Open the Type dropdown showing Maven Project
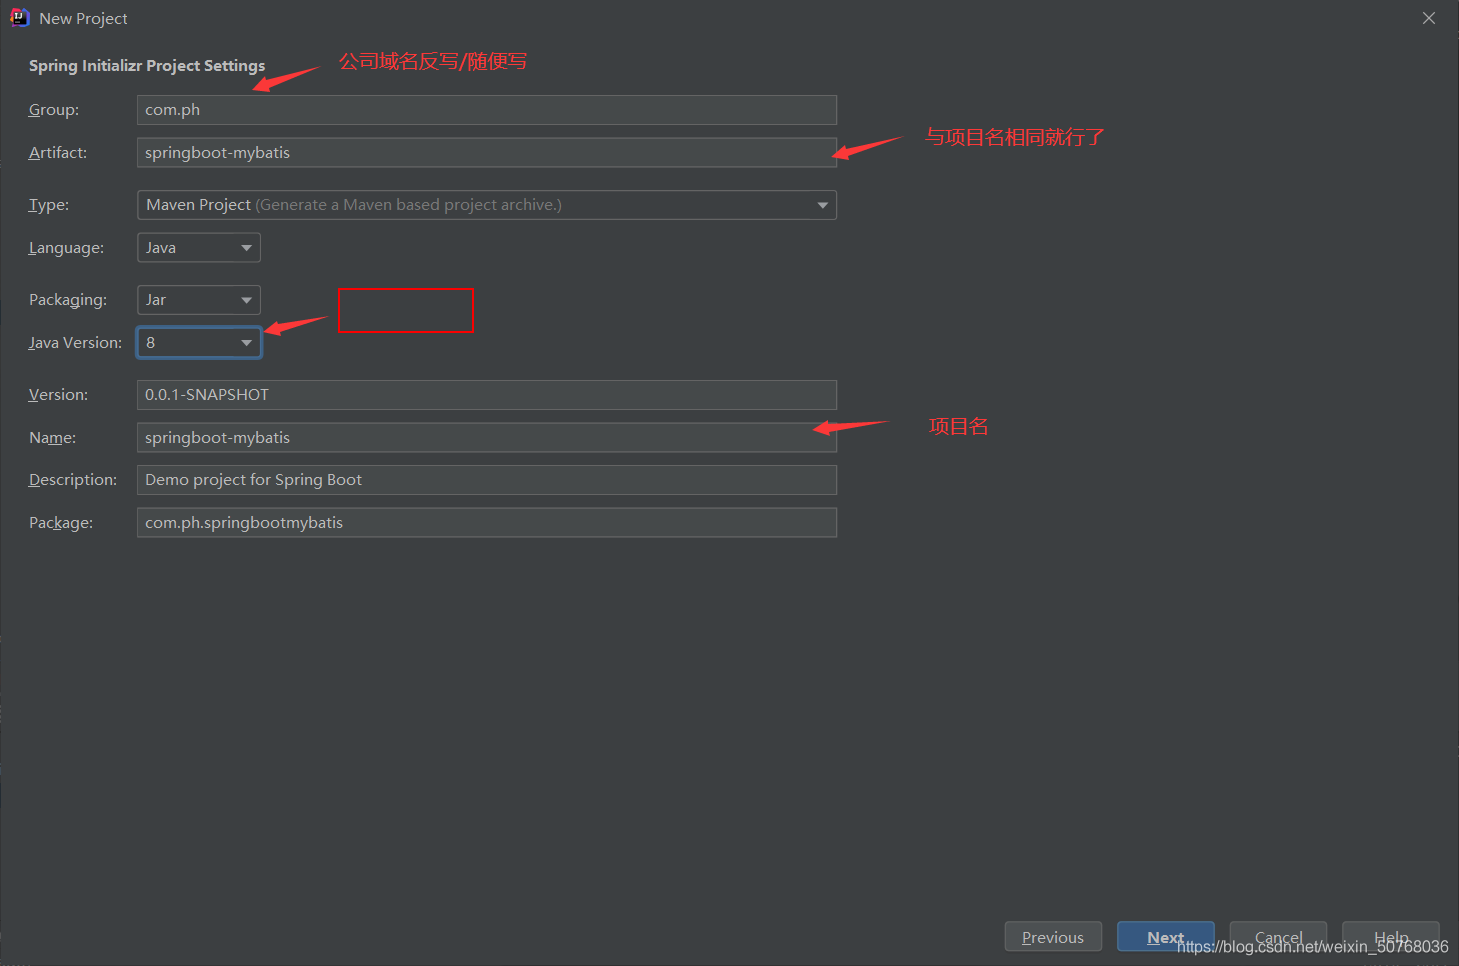The width and height of the screenshot is (1459, 966). (487, 205)
